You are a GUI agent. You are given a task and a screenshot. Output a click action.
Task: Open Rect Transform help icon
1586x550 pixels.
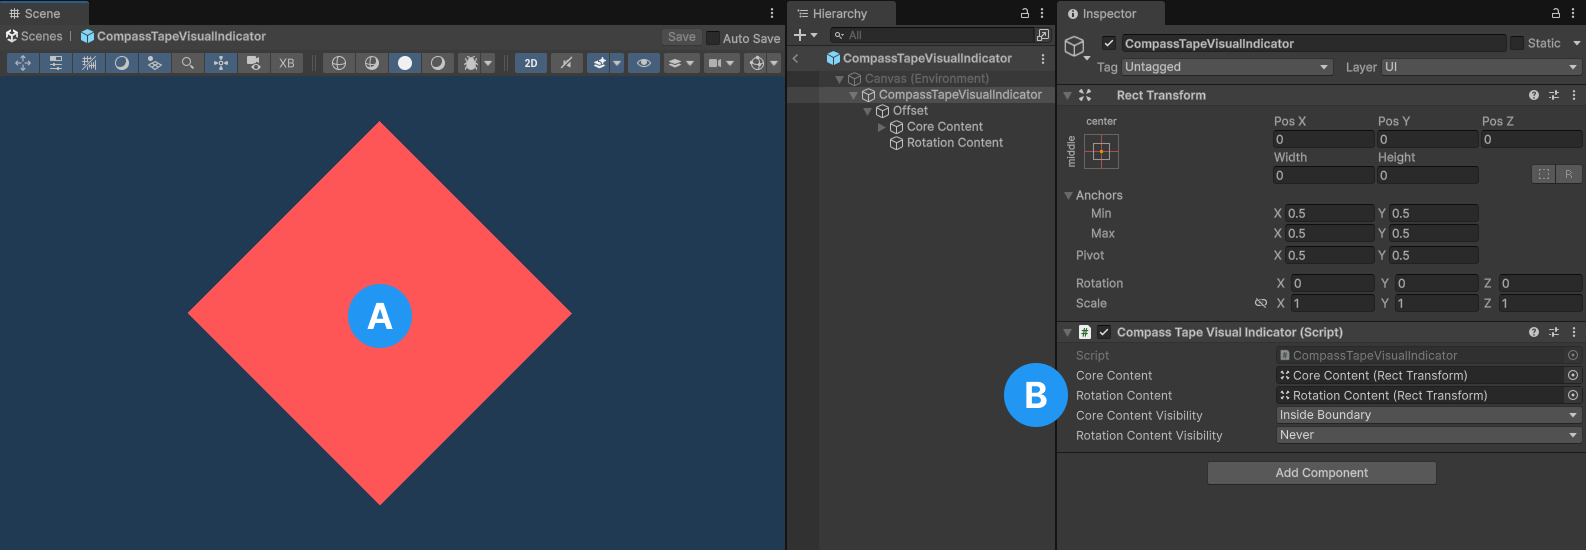click(x=1534, y=95)
